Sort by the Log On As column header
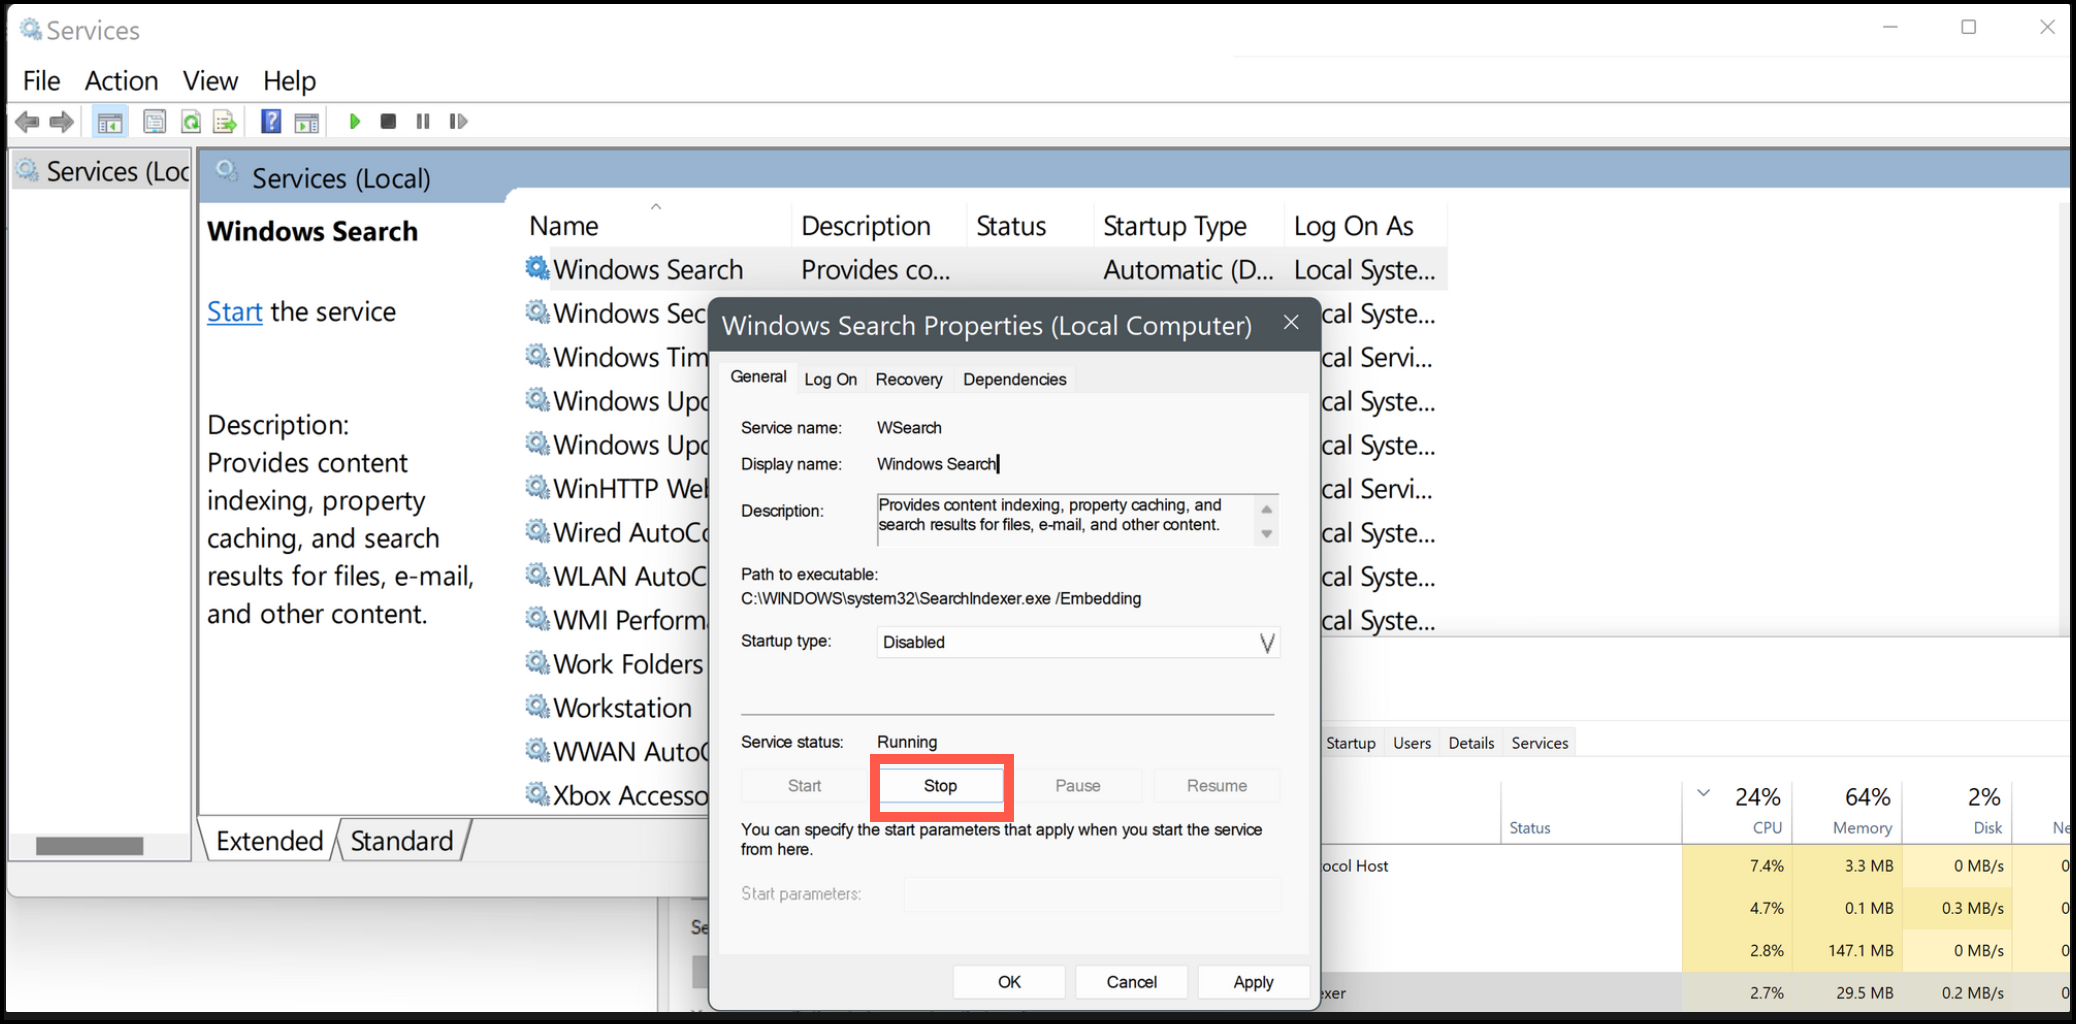This screenshot has width=2076, height=1024. 1366,226
